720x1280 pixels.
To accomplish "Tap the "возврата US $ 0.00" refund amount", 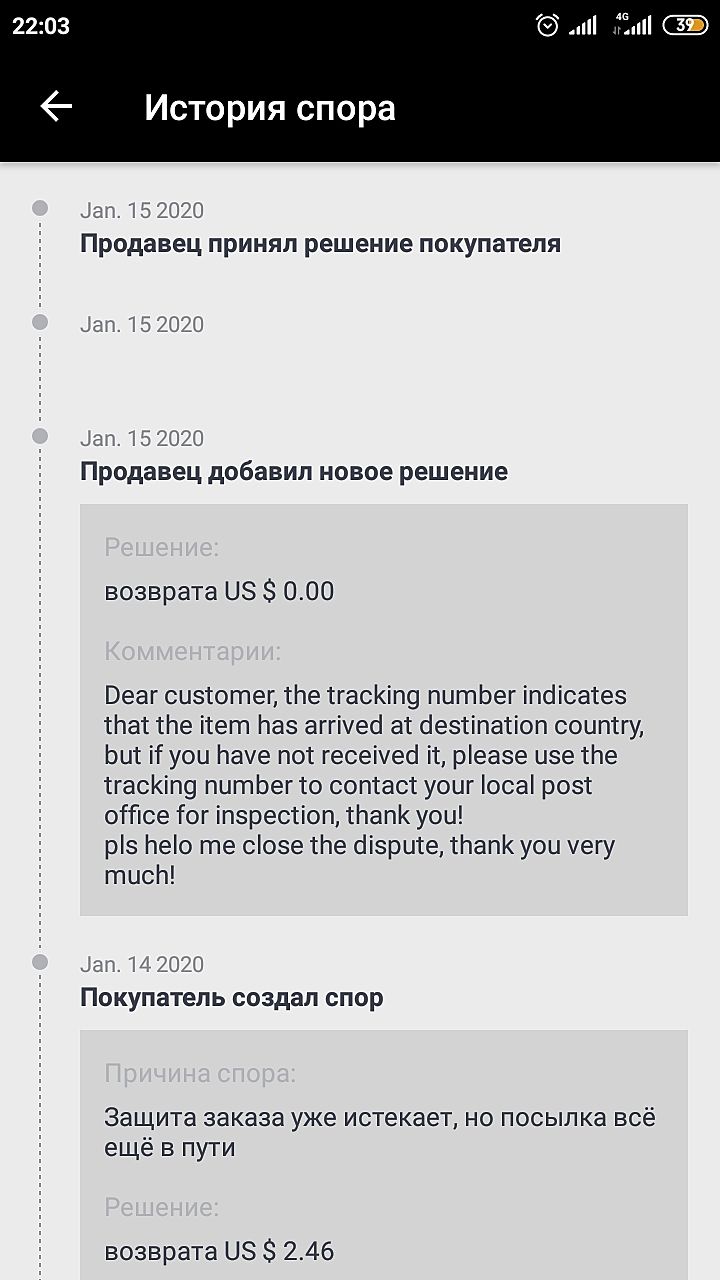I will 219,591.
